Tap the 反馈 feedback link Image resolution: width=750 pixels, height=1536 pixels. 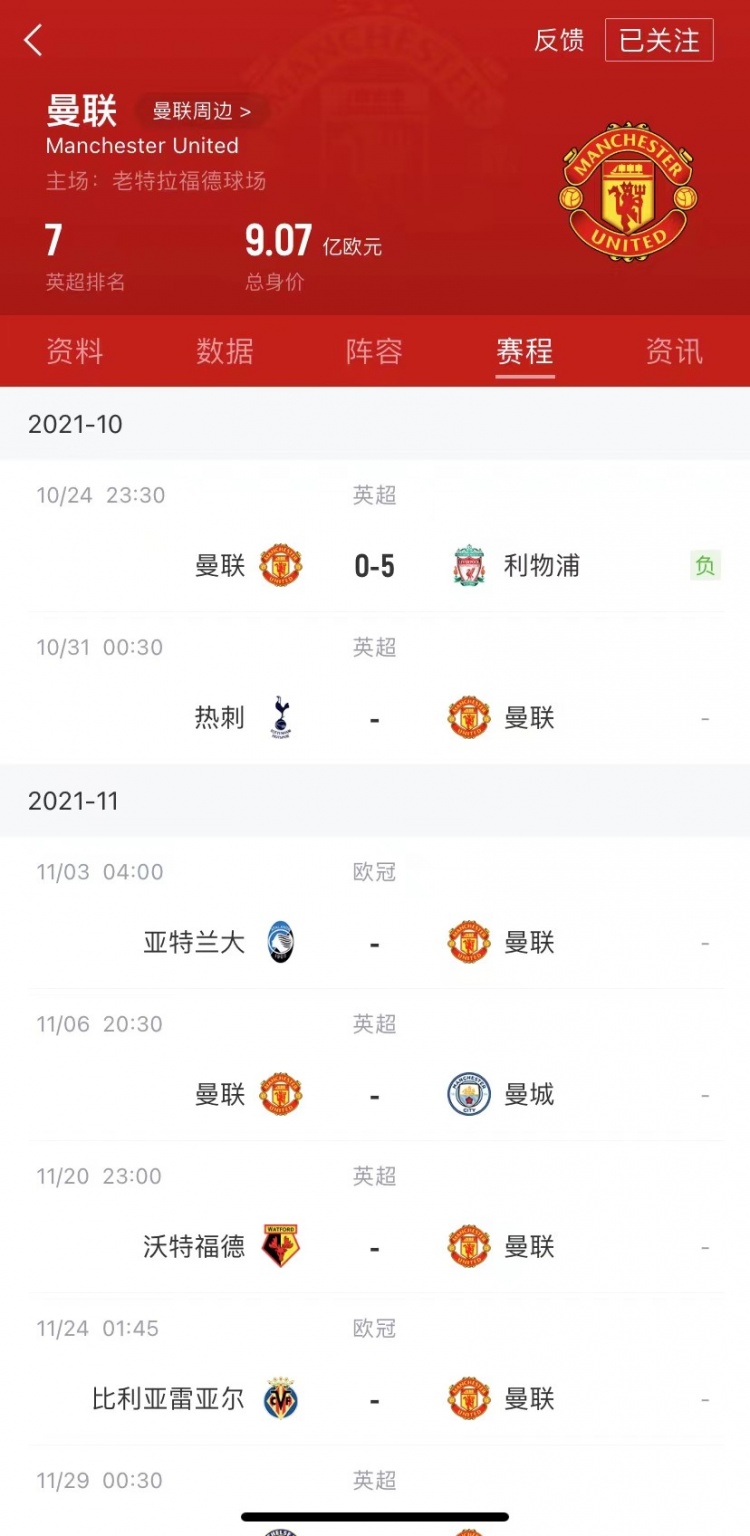point(559,41)
